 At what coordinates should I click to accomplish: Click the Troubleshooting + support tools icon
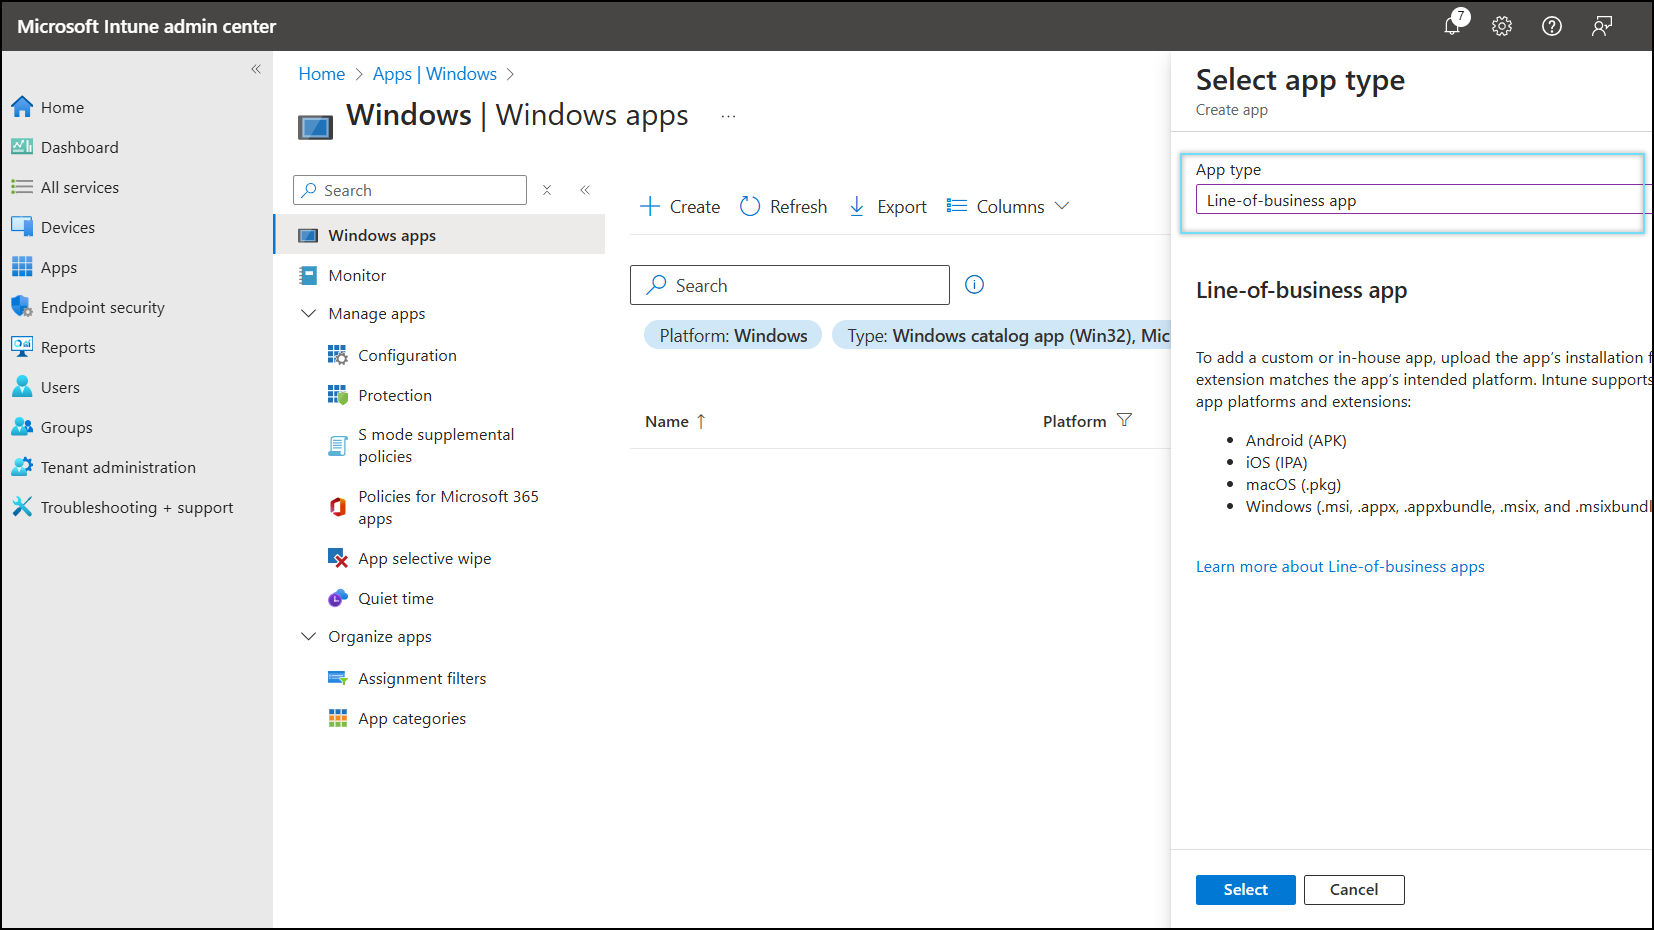(22, 507)
